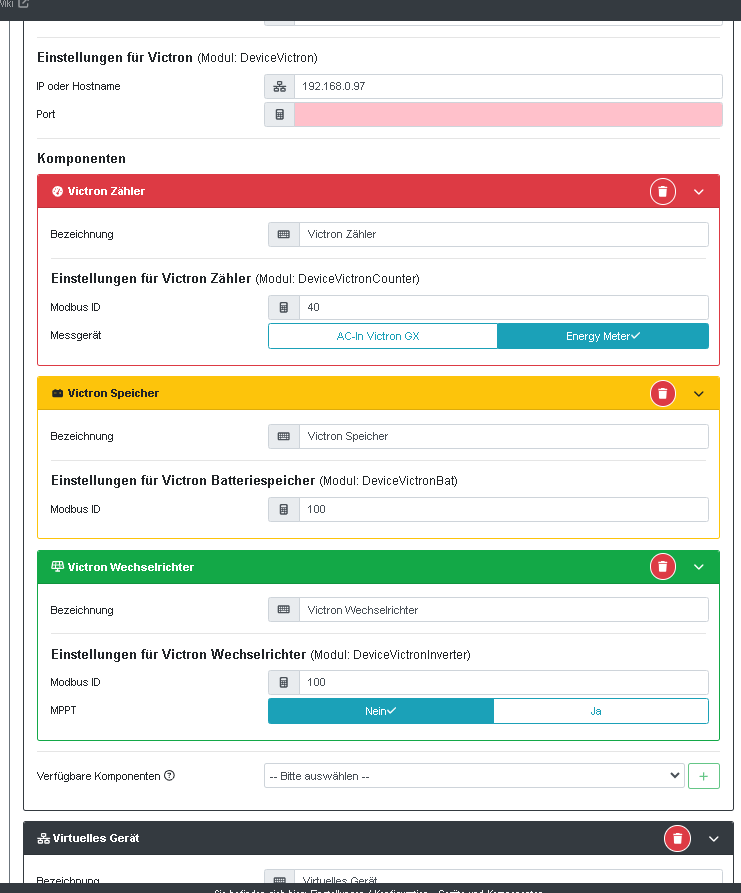Click the MPPT label
The height and width of the screenshot is (893, 741).
(x=63, y=710)
